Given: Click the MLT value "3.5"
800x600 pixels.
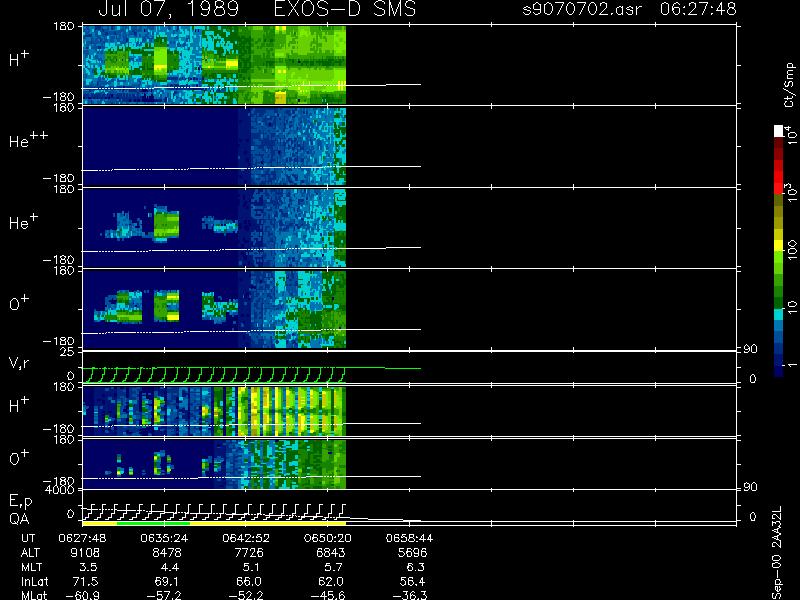Looking at the screenshot, I should click(88, 567).
